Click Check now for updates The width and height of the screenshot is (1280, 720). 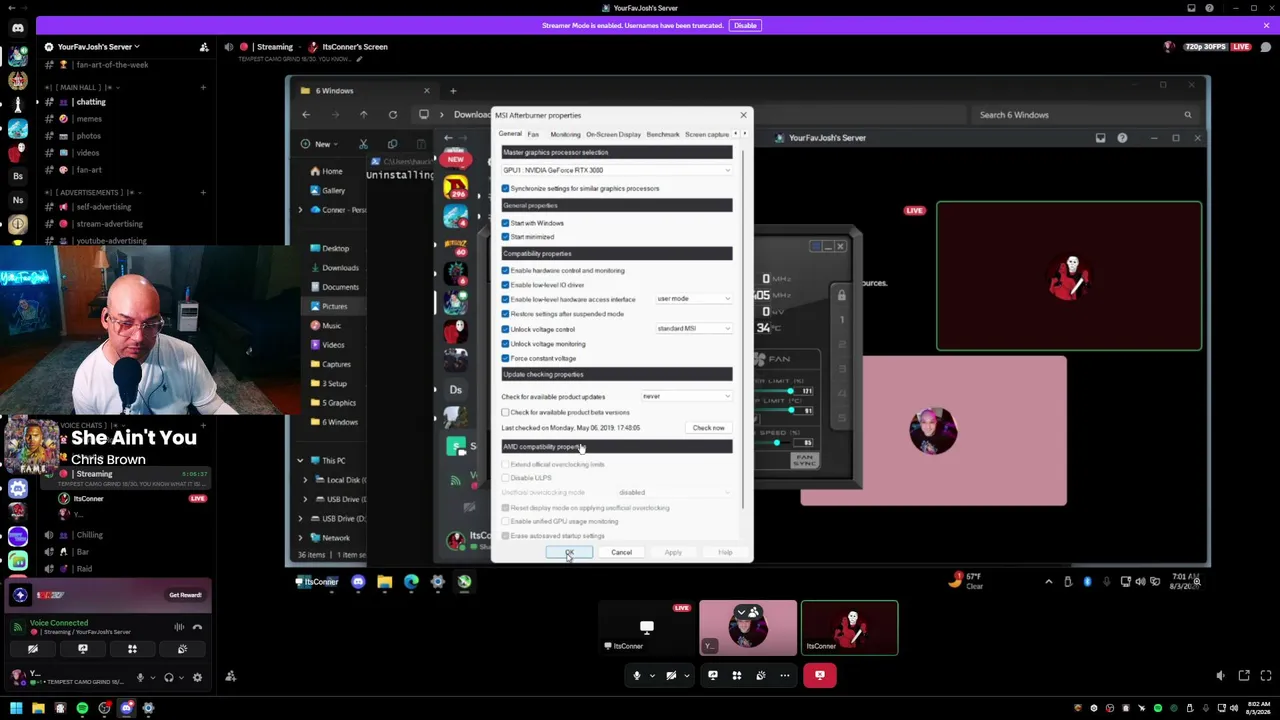click(x=709, y=428)
